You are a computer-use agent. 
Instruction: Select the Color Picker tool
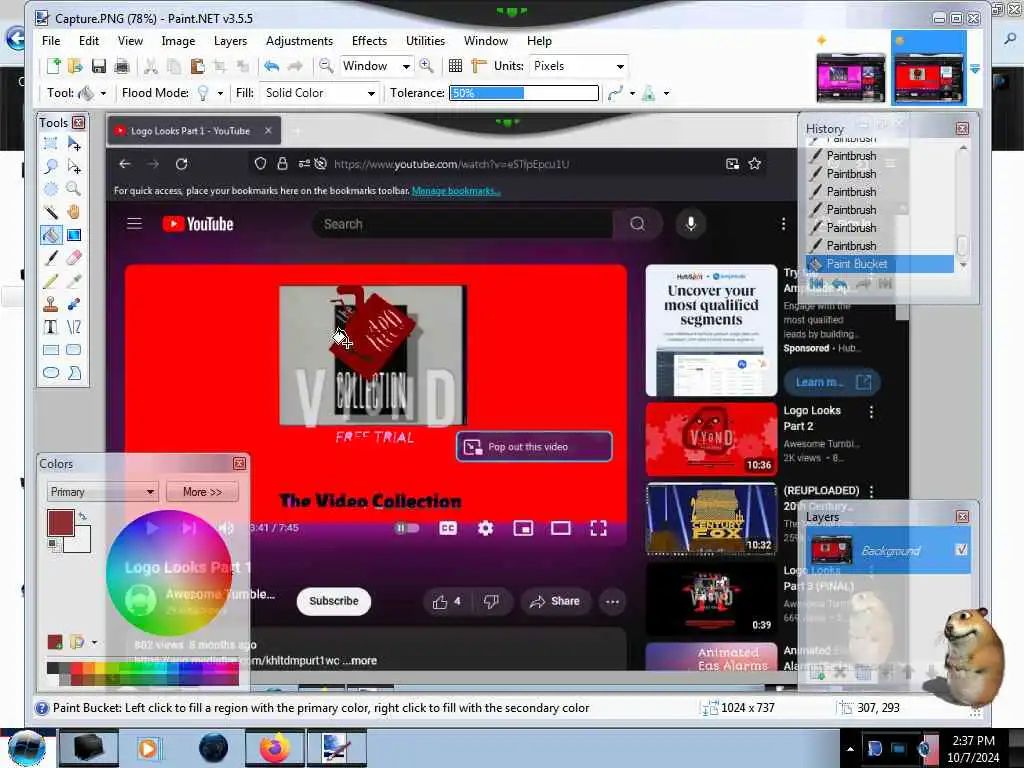click(74, 281)
